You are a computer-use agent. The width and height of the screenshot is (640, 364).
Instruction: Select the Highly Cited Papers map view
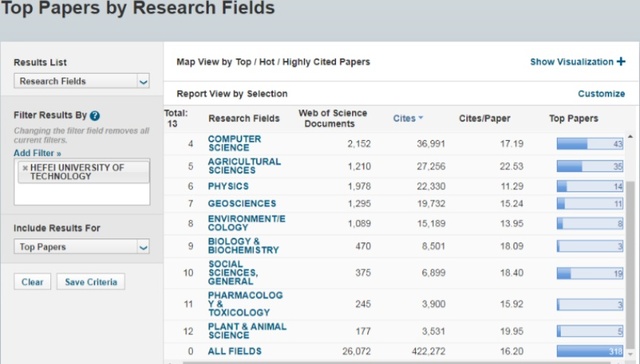pos(326,62)
